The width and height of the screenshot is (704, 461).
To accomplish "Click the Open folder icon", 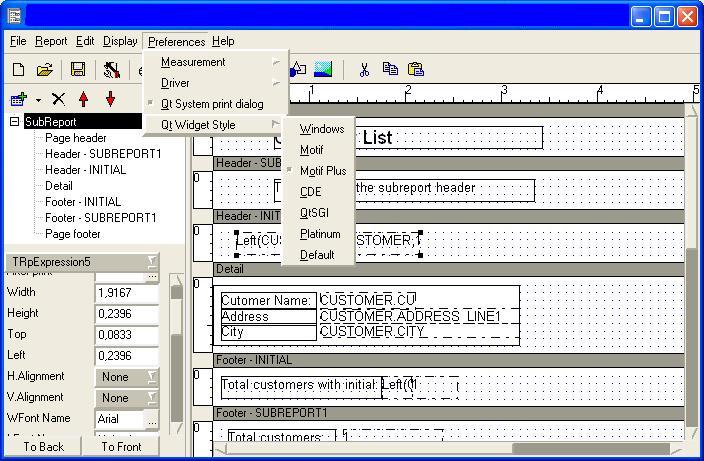I will tap(45, 69).
